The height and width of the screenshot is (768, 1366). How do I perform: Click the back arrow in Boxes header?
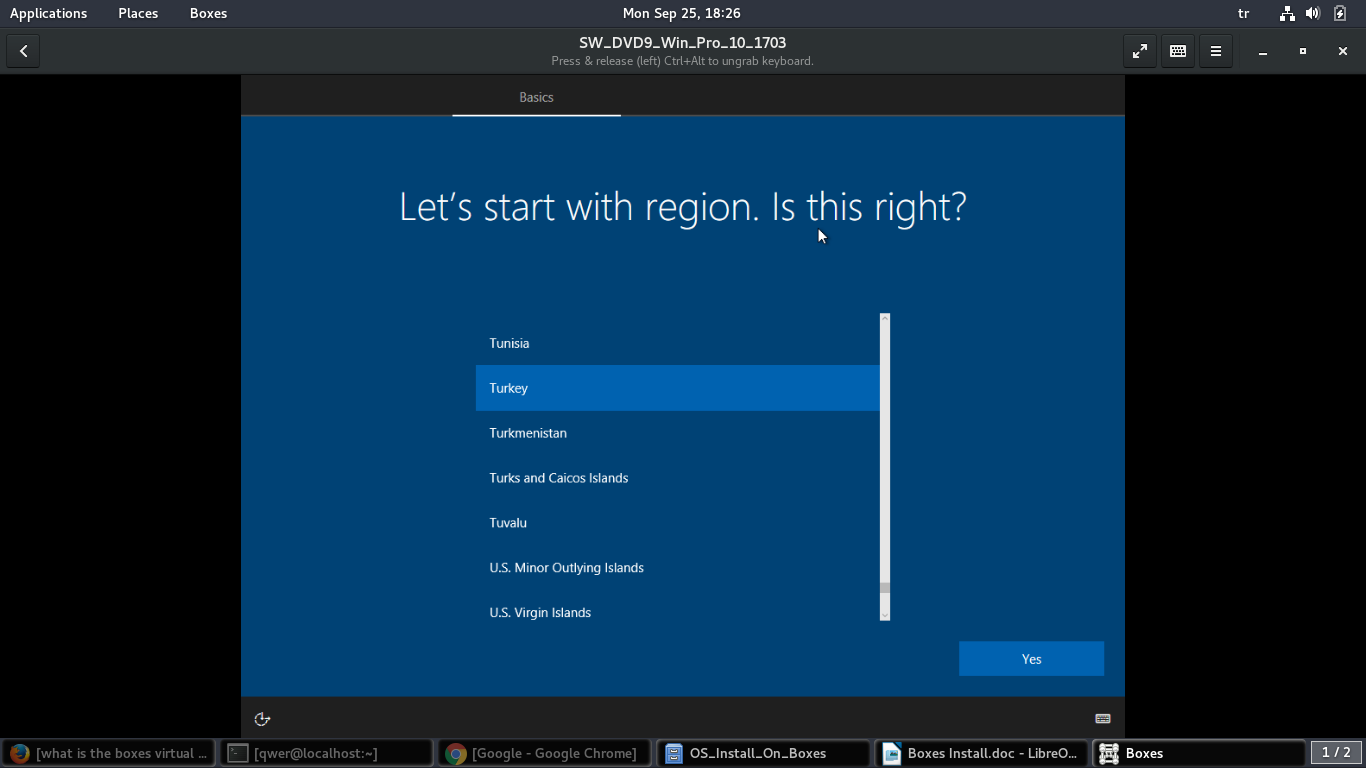pyautogui.click(x=23, y=51)
